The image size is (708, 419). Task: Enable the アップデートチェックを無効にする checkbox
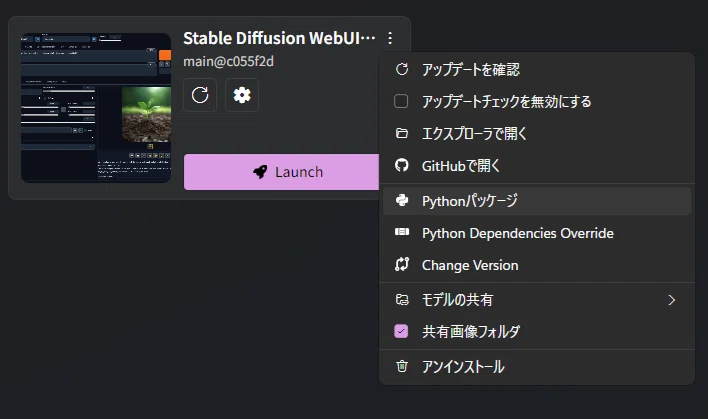[x=401, y=101]
